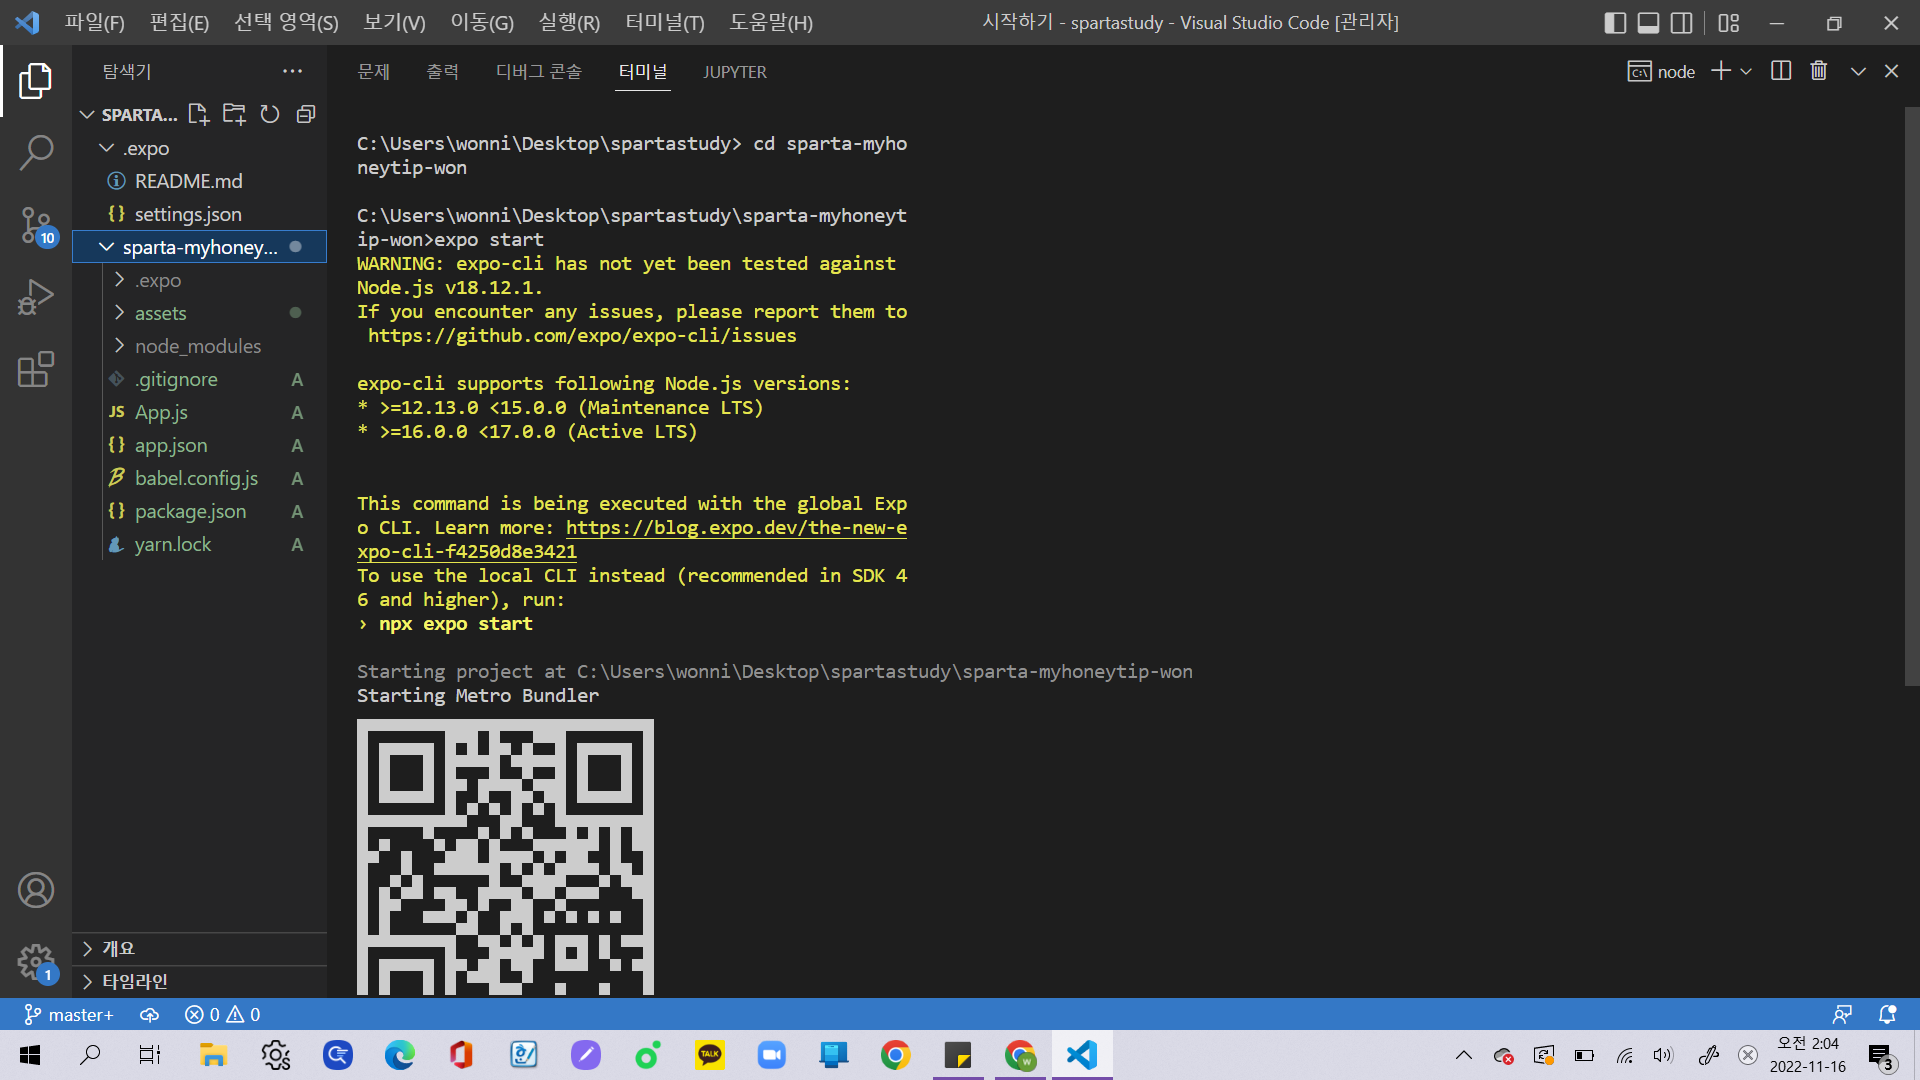The height and width of the screenshot is (1080, 1920).
Task: Switch to the 문제 problems tab
Action: 374,71
